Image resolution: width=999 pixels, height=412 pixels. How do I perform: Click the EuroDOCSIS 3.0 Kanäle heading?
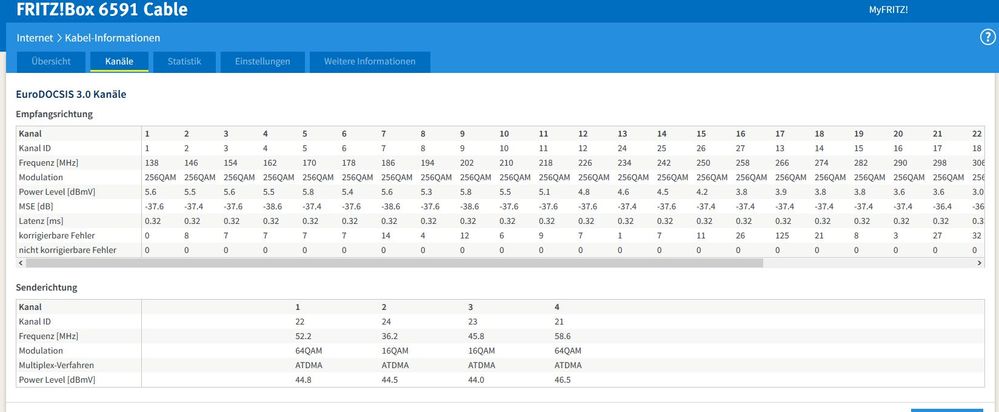coord(71,94)
